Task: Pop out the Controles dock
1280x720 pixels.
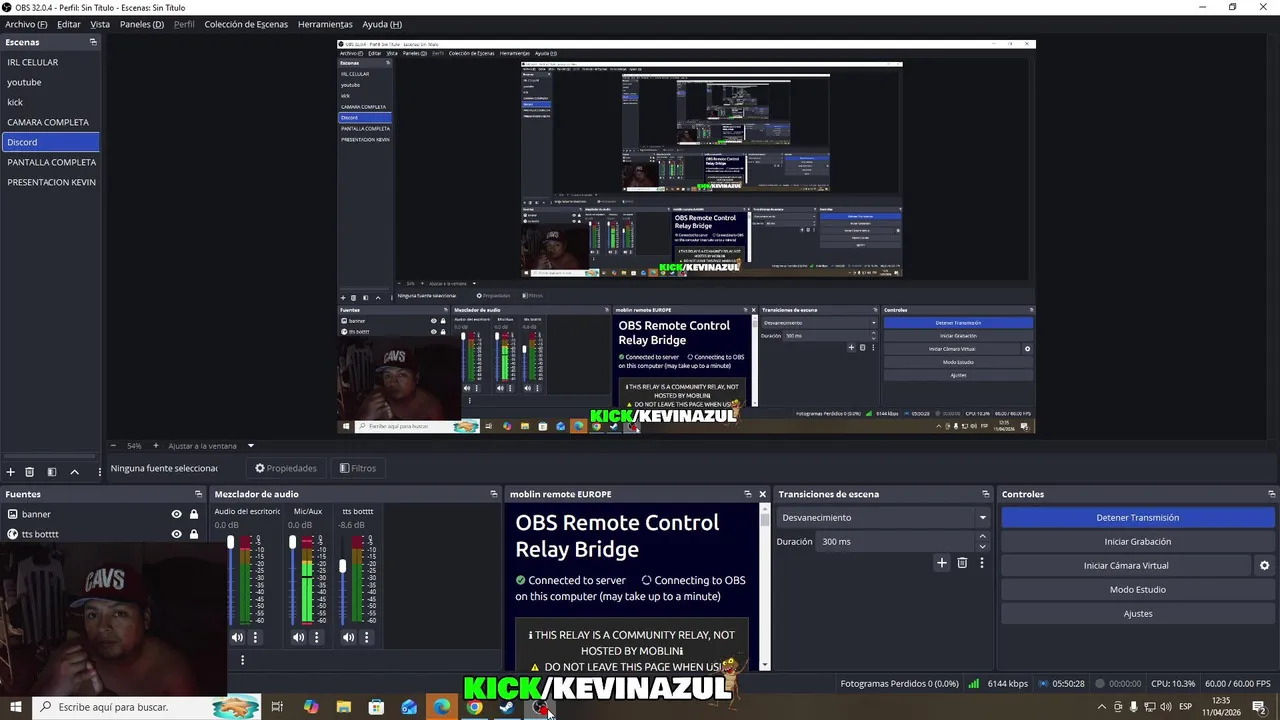Action: [1271, 494]
